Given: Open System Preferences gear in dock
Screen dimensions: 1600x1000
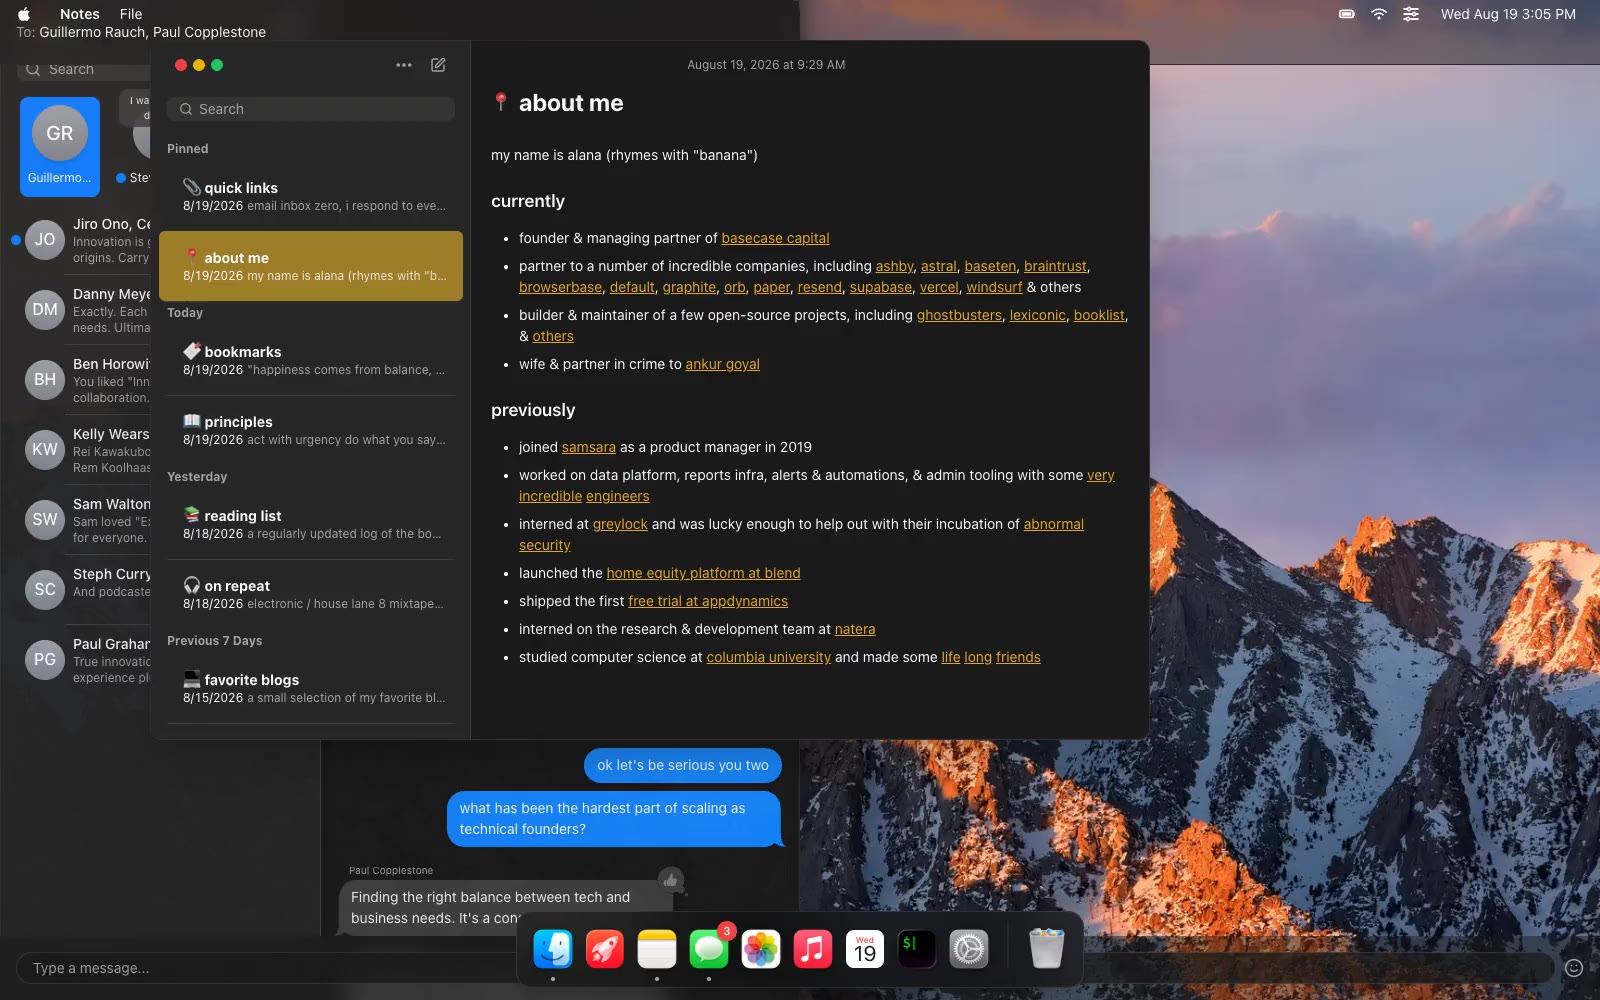Looking at the screenshot, I should [x=969, y=949].
